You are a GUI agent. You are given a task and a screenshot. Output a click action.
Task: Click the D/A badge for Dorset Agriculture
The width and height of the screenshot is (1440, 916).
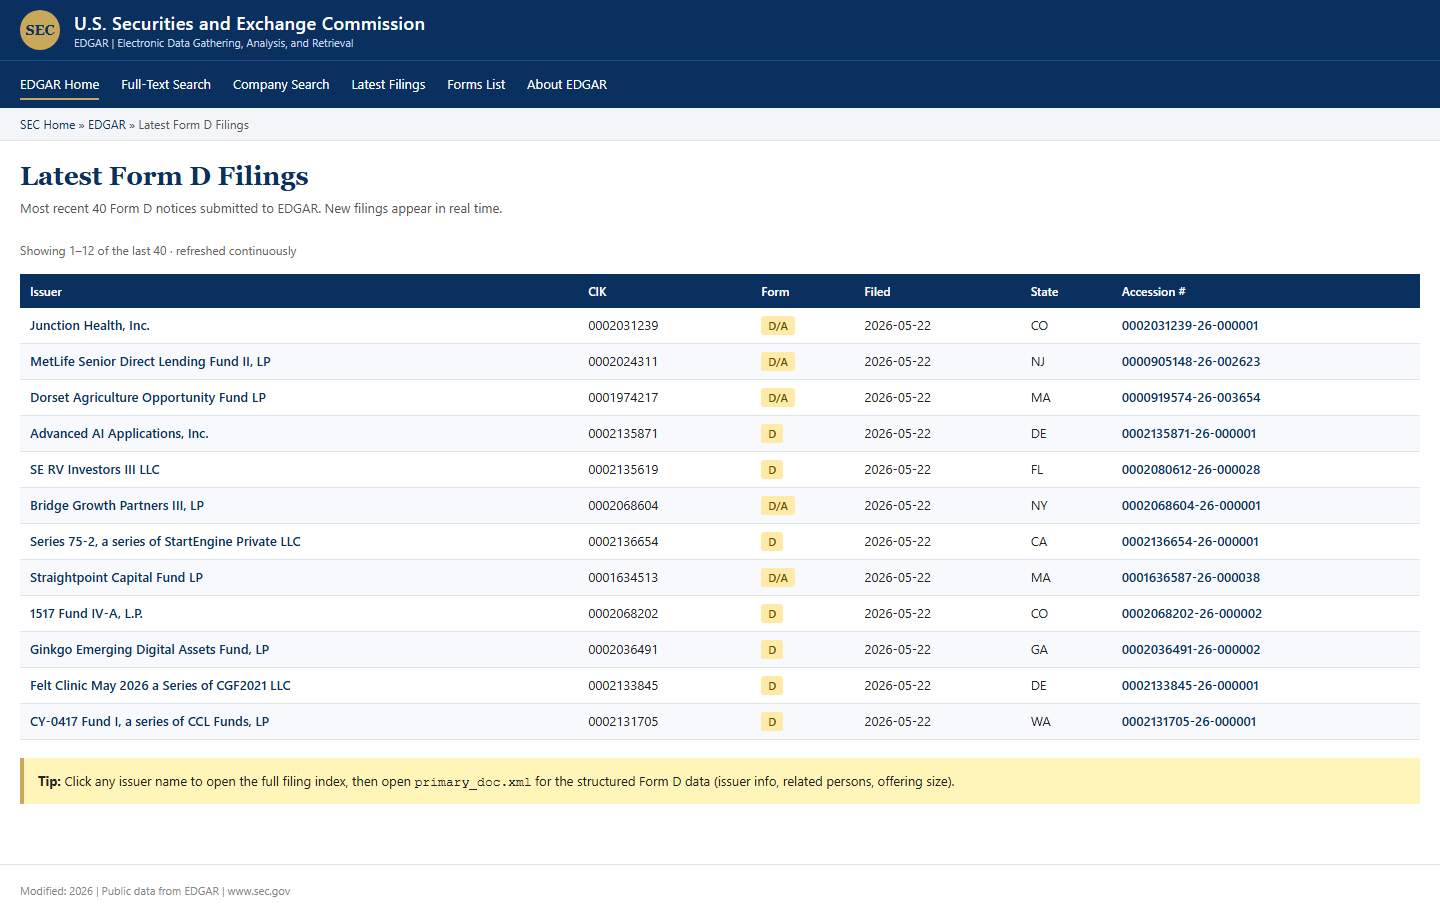tap(778, 398)
